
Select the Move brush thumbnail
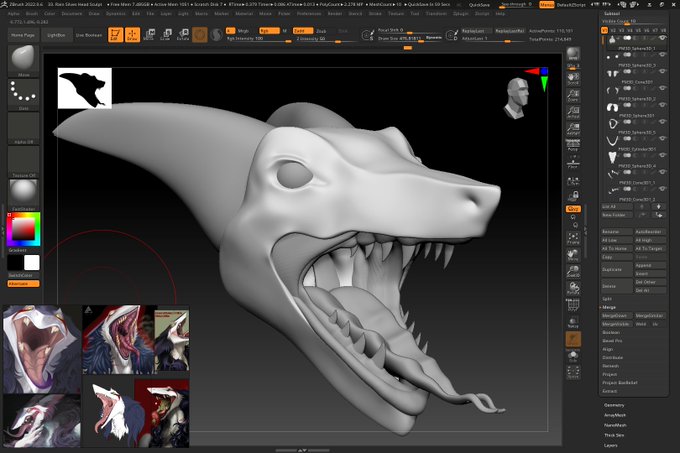pyautogui.click(x=23, y=61)
